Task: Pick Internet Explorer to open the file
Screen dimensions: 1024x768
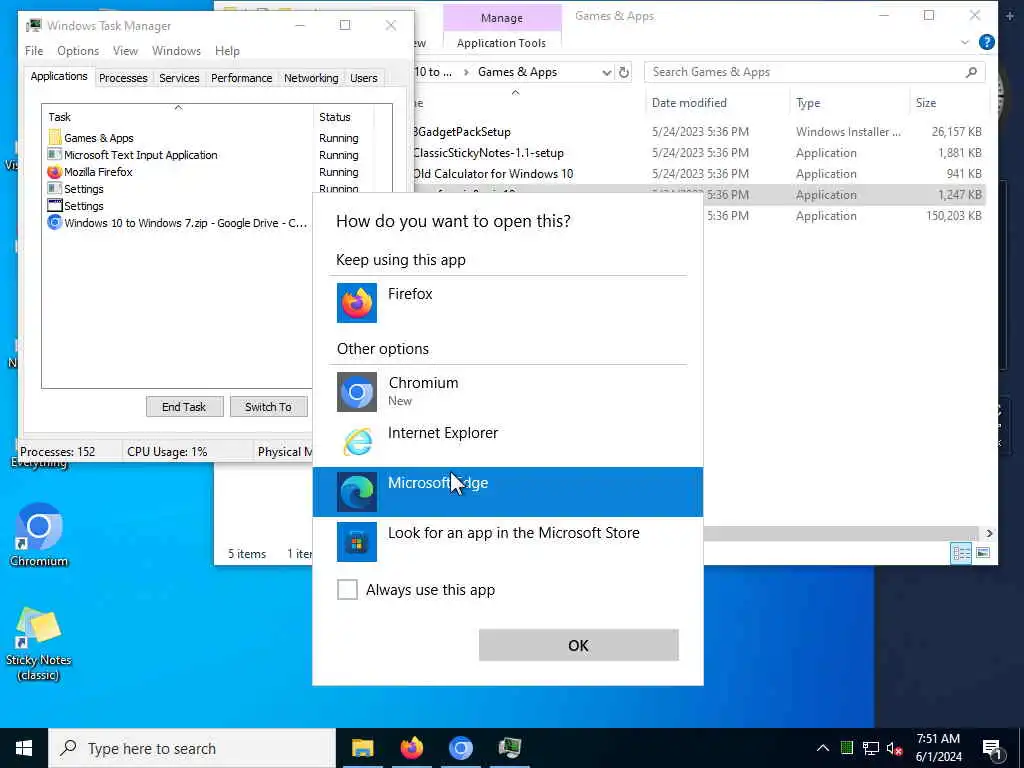Action: [507, 441]
